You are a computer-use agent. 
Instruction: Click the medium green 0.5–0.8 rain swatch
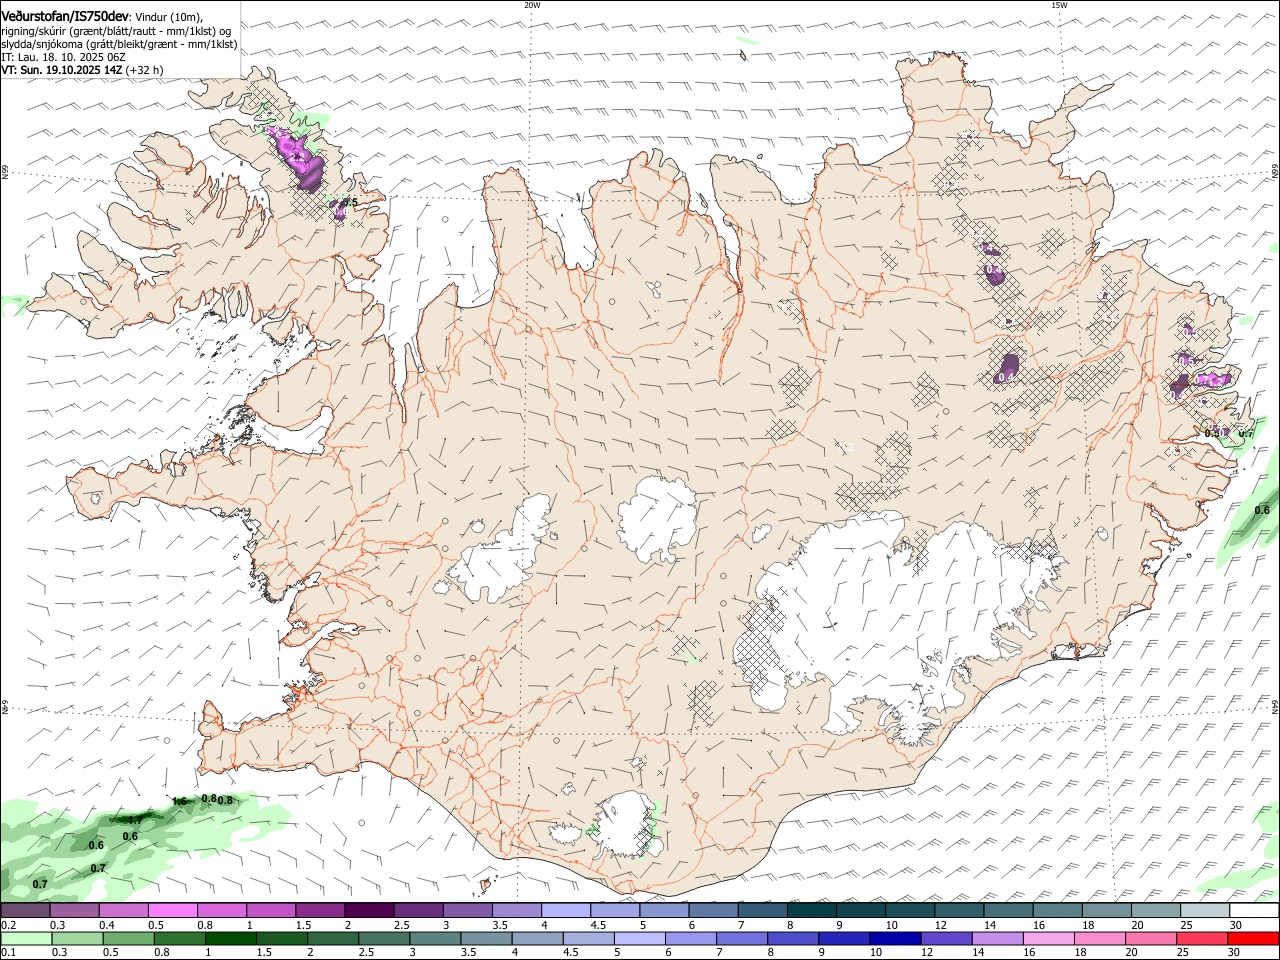point(127,939)
